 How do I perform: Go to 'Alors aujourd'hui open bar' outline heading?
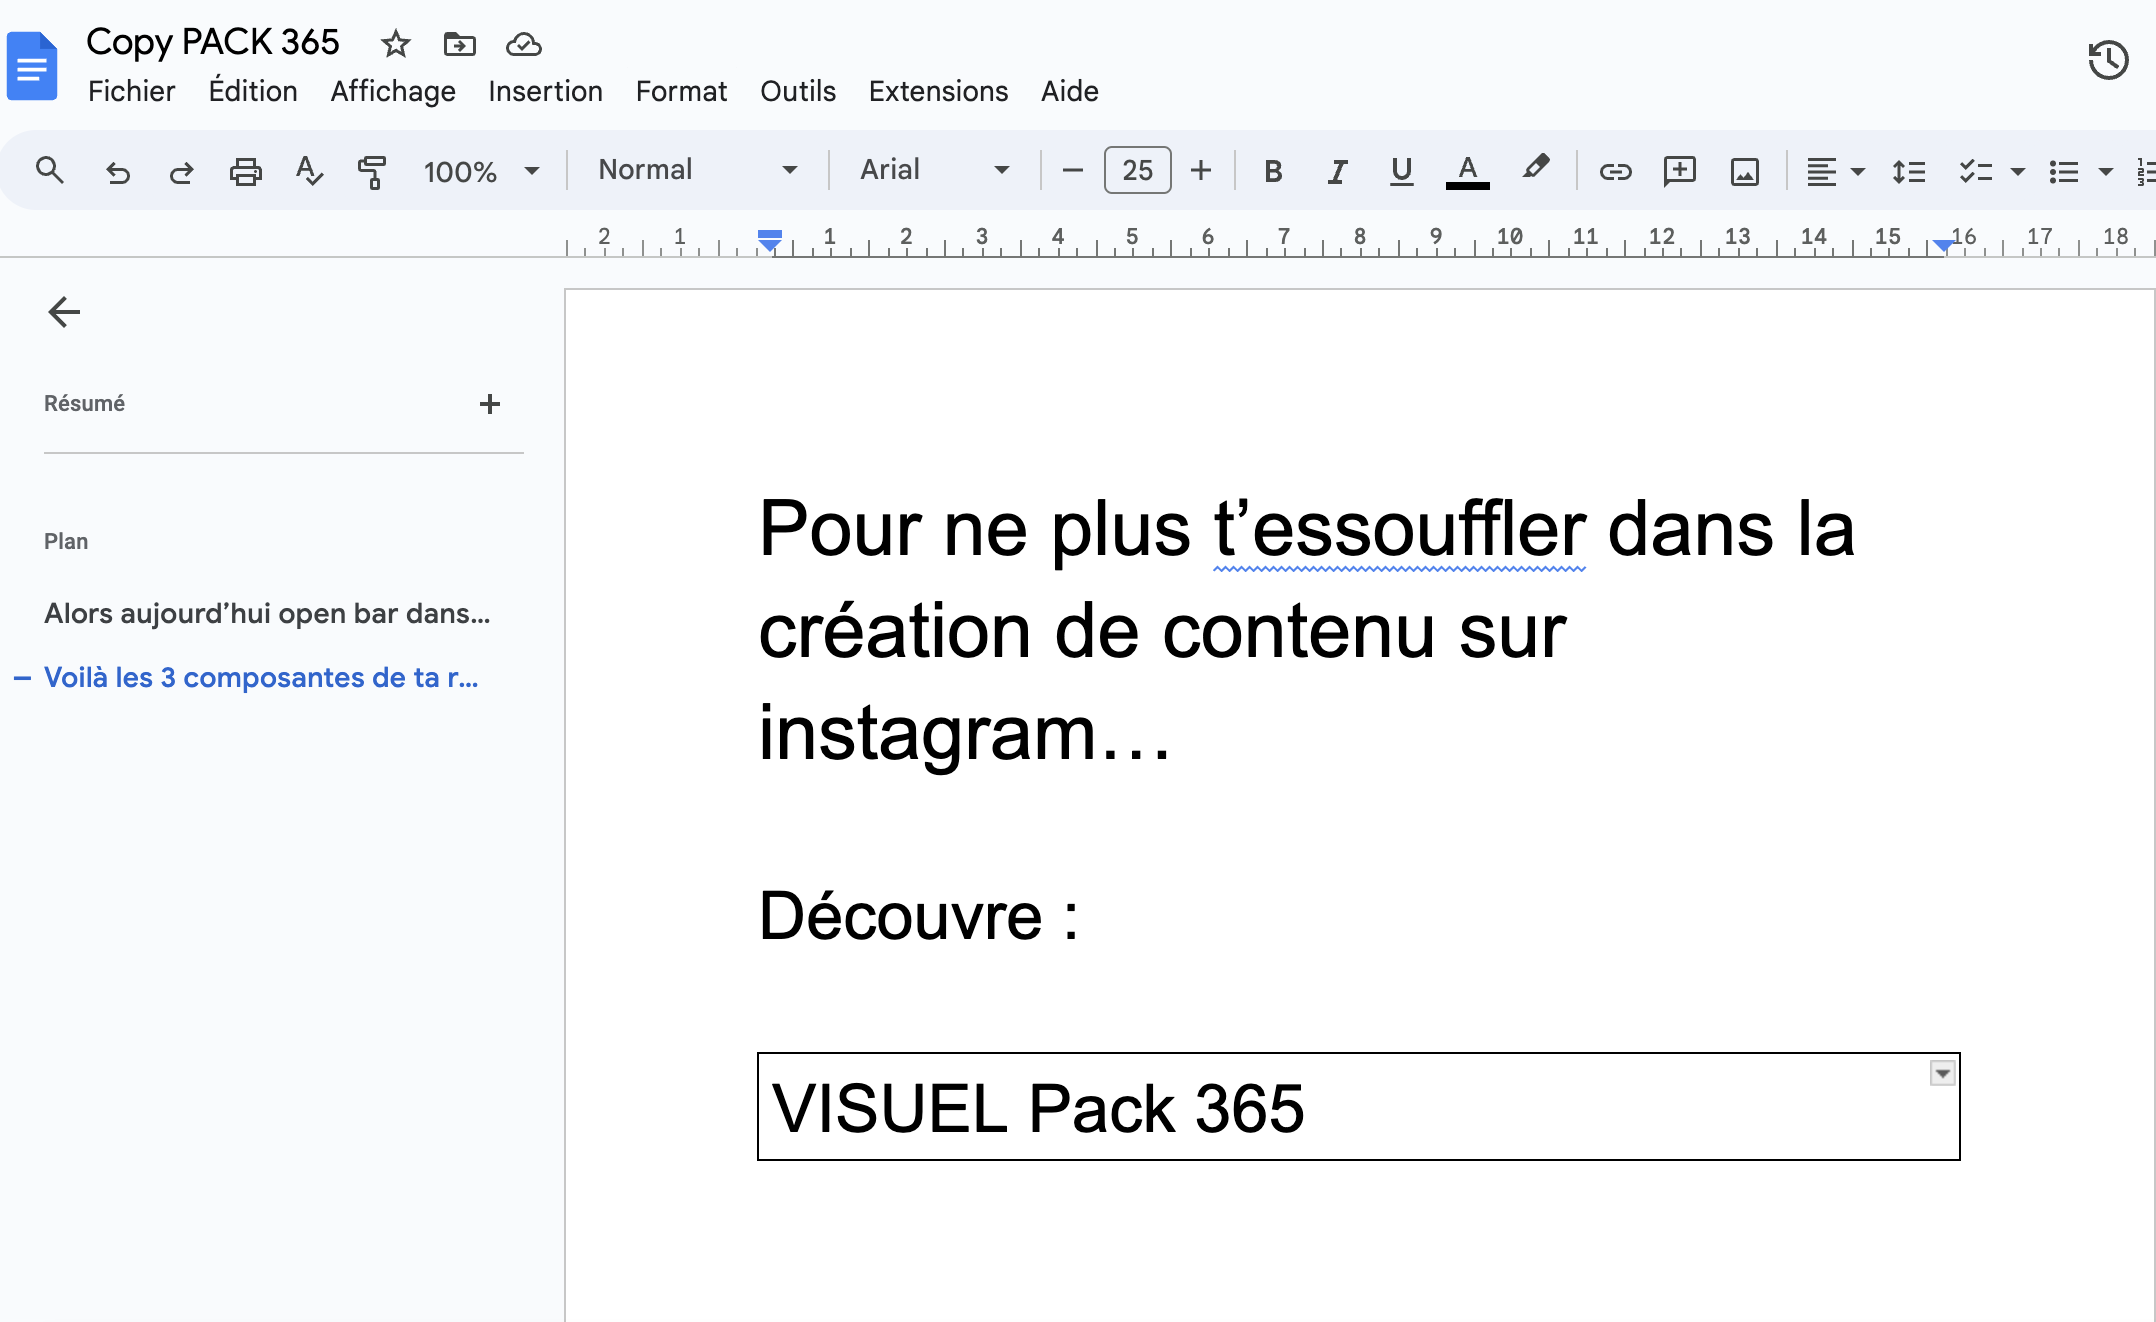coord(267,614)
